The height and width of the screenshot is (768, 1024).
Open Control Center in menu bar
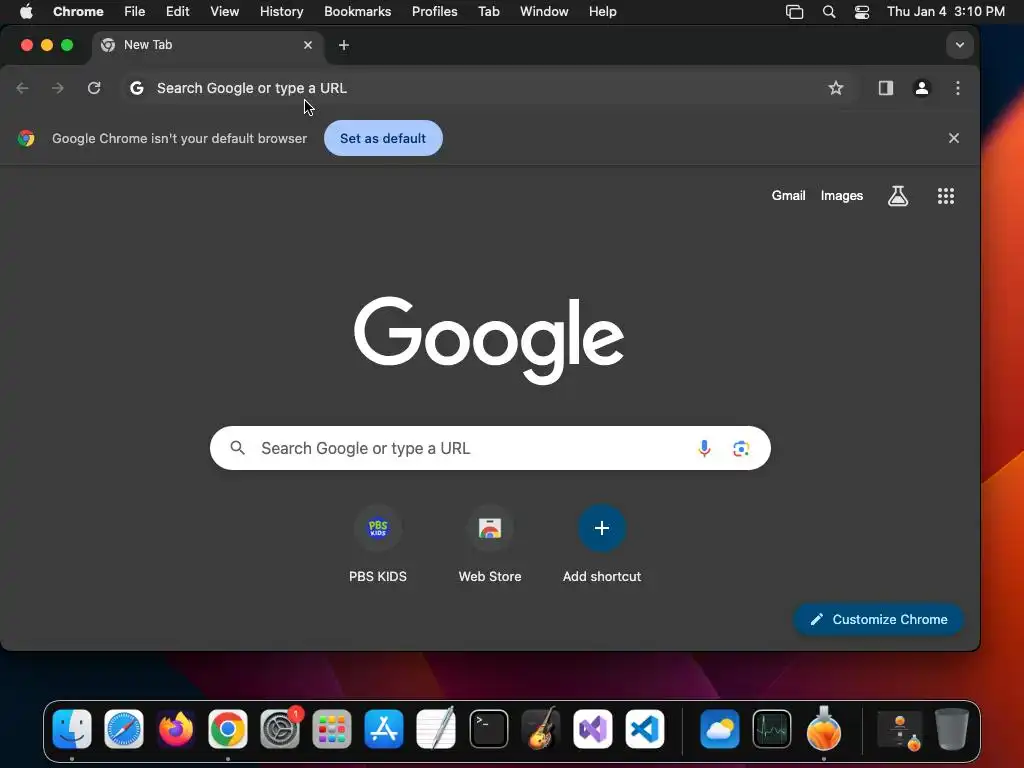pos(862,12)
